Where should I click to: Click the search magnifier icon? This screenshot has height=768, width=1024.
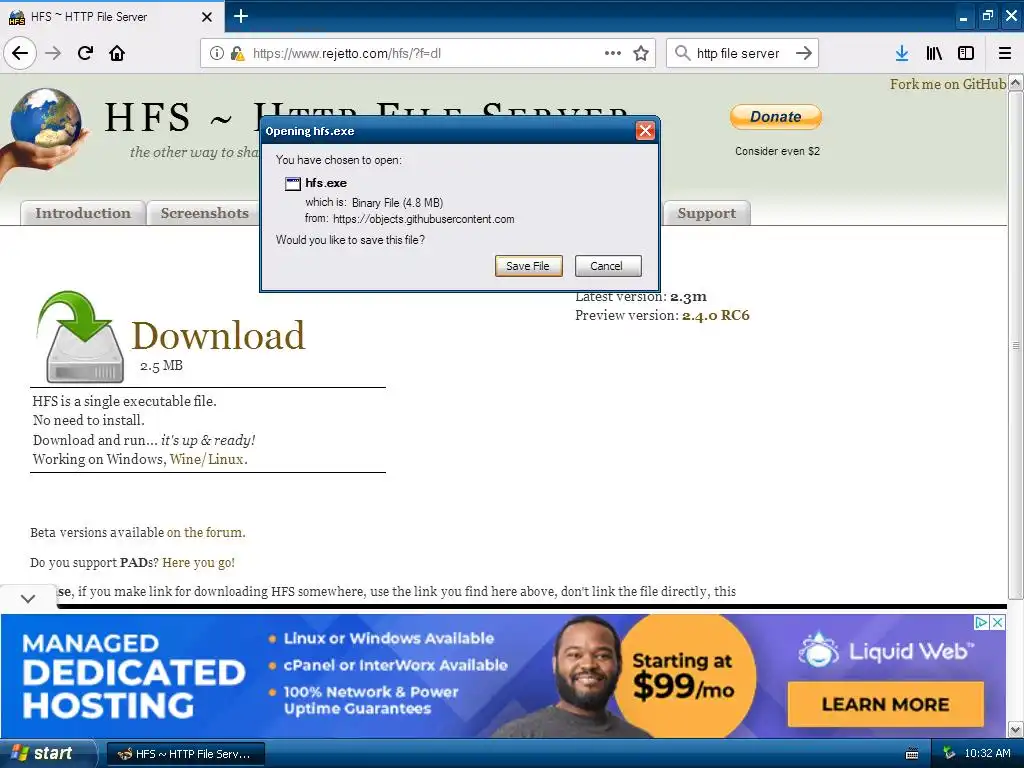click(x=682, y=53)
